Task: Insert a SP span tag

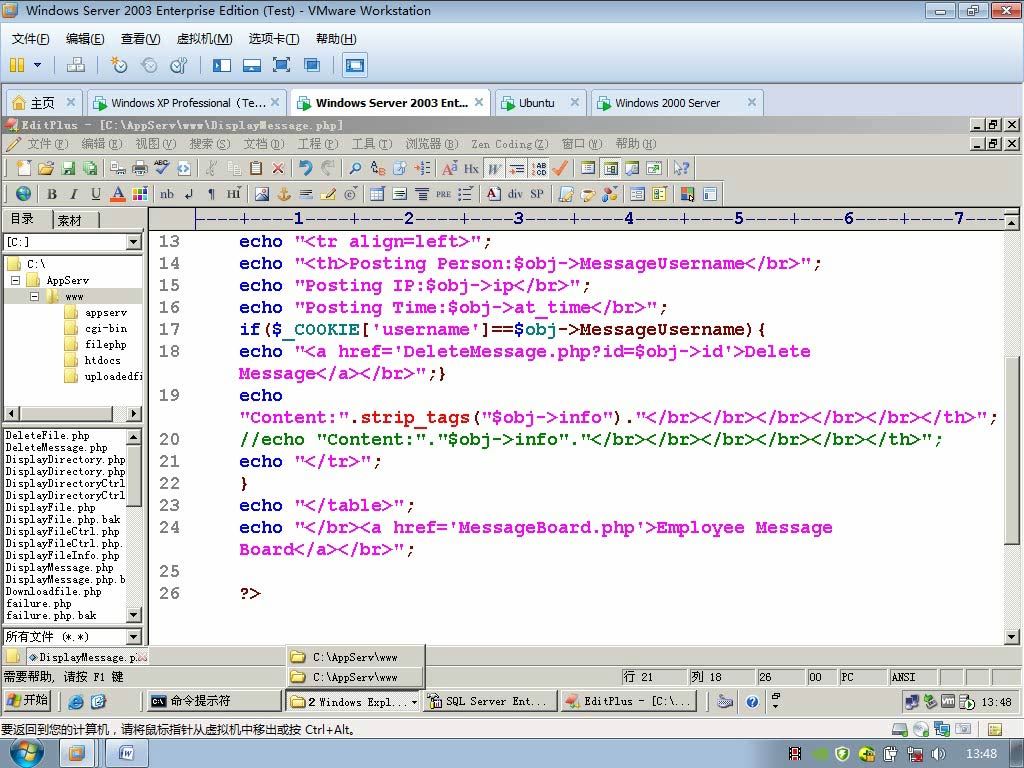Action: [x=537, y=194]
